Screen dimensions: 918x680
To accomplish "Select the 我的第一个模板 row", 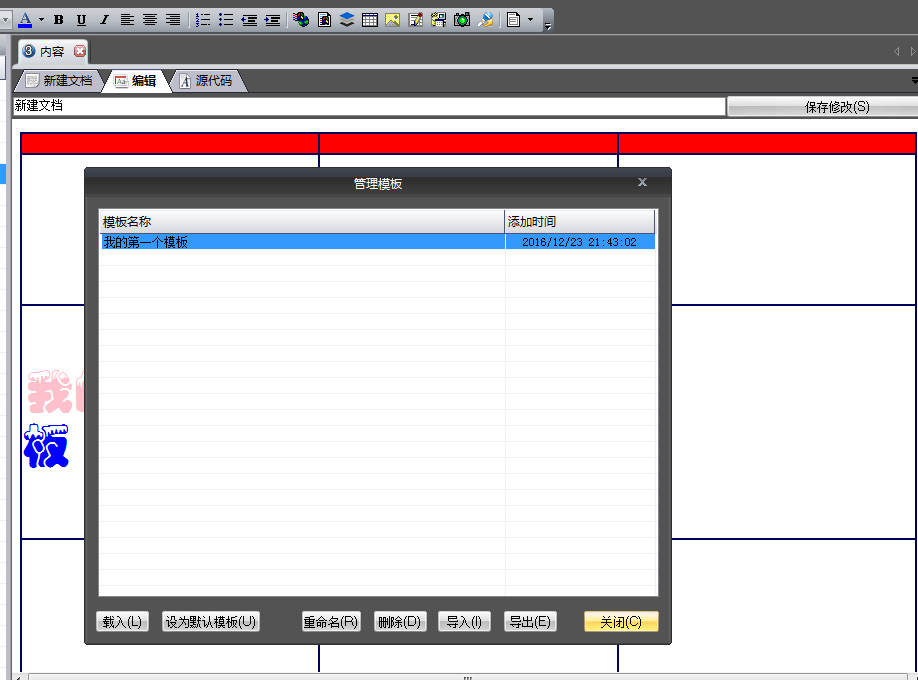I will coord(300,242).
